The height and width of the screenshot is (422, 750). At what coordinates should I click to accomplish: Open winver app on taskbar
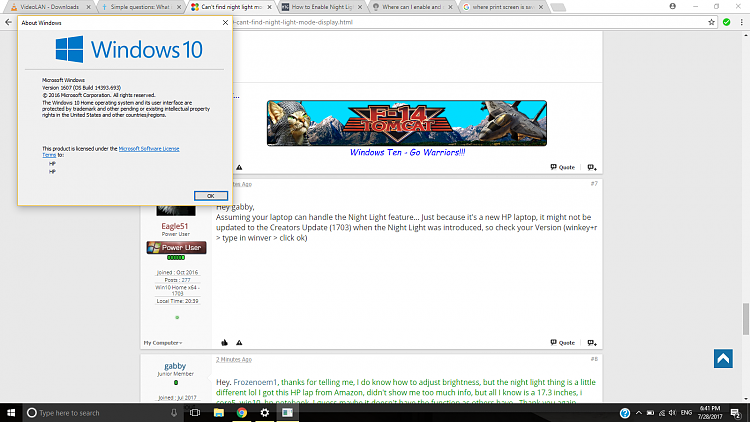tap(287, 412)
